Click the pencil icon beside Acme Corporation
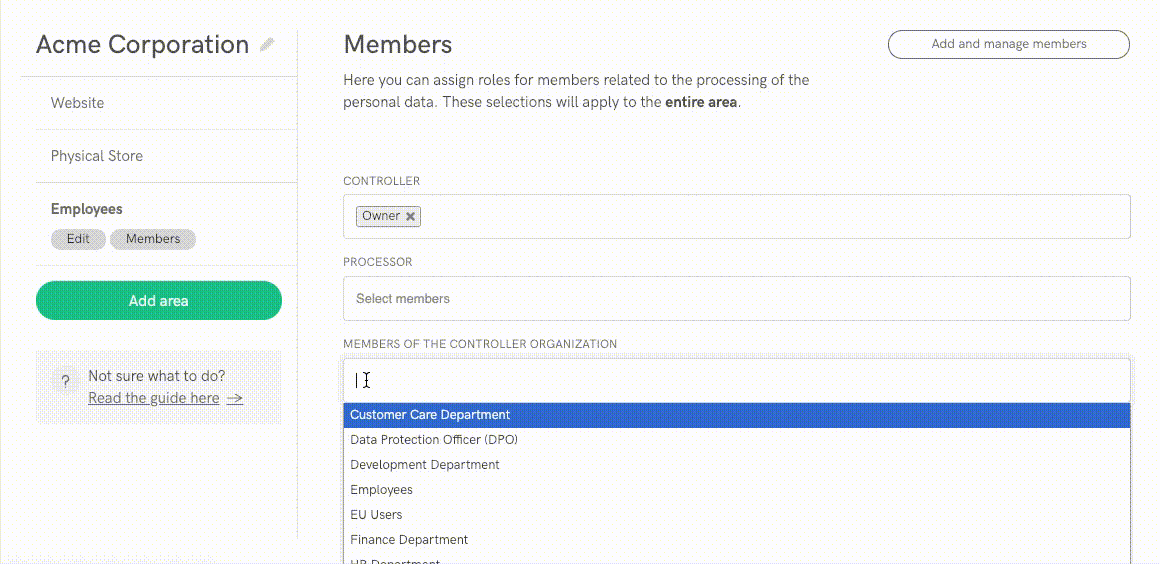 click(266, 45)
